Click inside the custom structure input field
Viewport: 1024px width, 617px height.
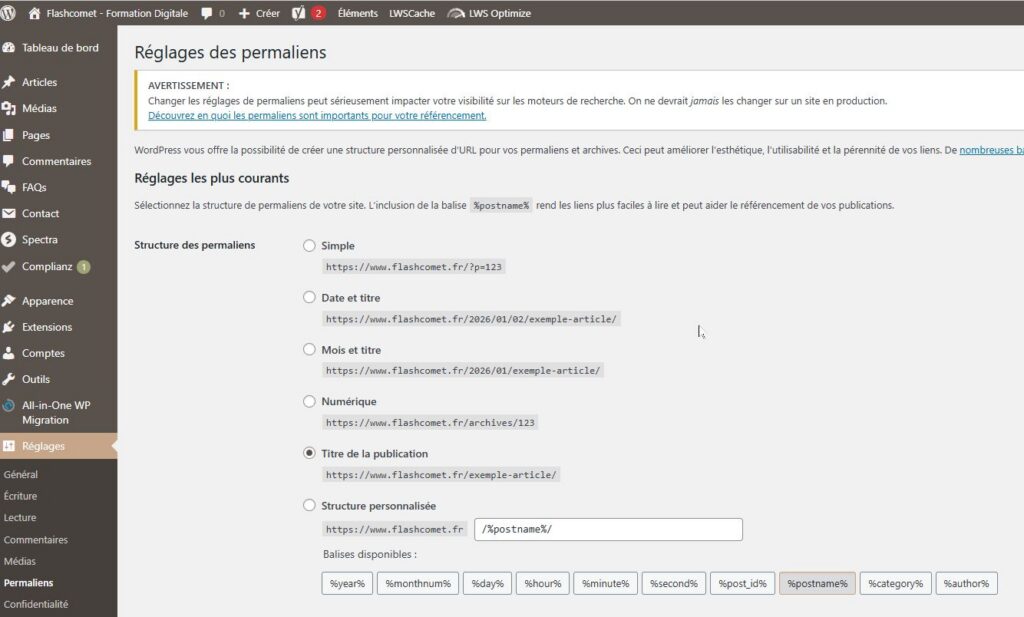608,529
